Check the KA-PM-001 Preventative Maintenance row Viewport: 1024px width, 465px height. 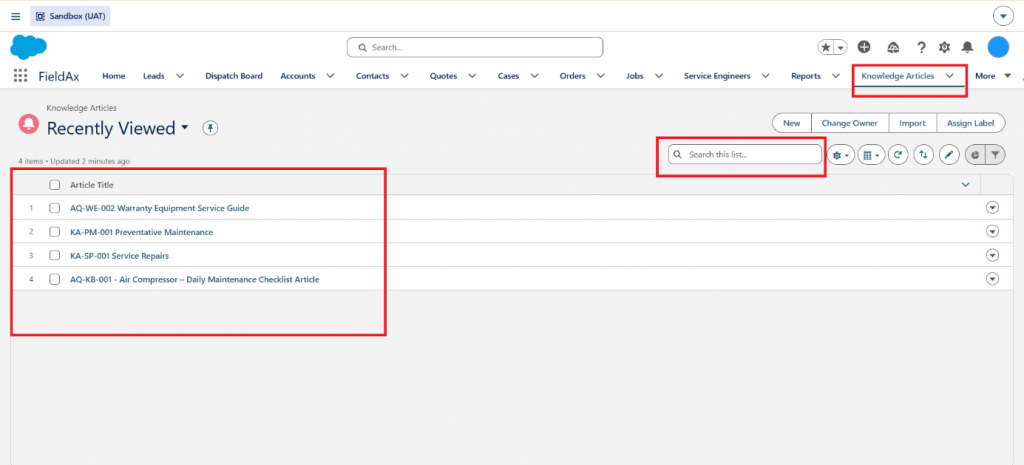(55, 232)
